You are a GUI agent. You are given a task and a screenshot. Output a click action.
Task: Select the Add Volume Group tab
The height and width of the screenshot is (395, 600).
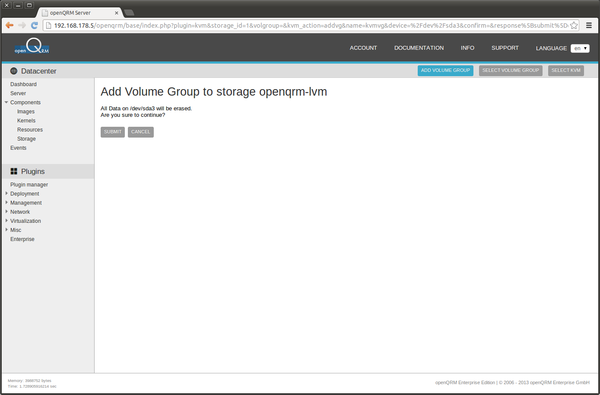click(x=445, y=70)
